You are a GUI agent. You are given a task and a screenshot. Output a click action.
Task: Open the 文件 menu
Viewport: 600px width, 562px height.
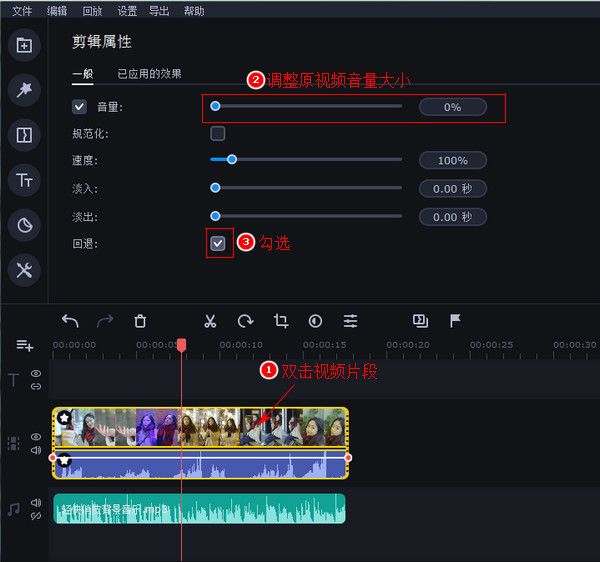pyautogui.click(x=22, y=11)
